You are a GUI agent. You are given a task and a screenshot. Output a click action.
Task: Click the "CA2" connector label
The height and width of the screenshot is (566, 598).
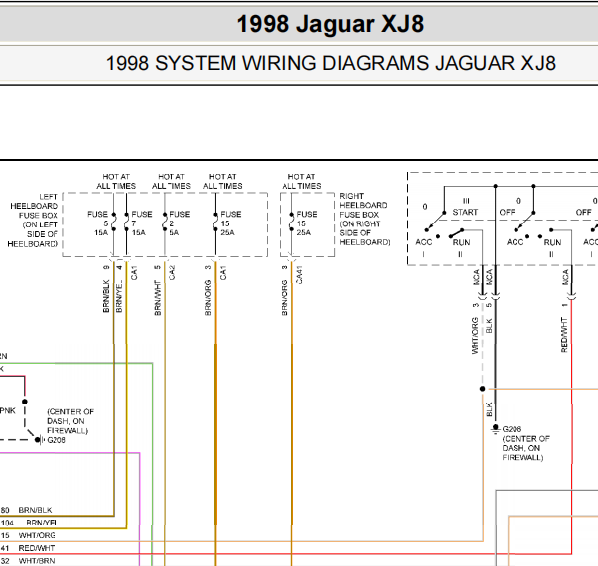pos(172,273)
